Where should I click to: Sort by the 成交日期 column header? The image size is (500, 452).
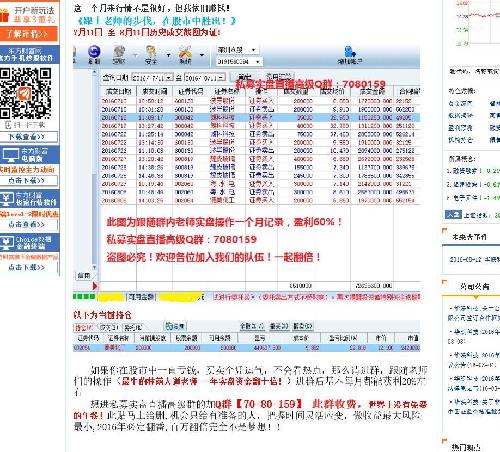118,91
